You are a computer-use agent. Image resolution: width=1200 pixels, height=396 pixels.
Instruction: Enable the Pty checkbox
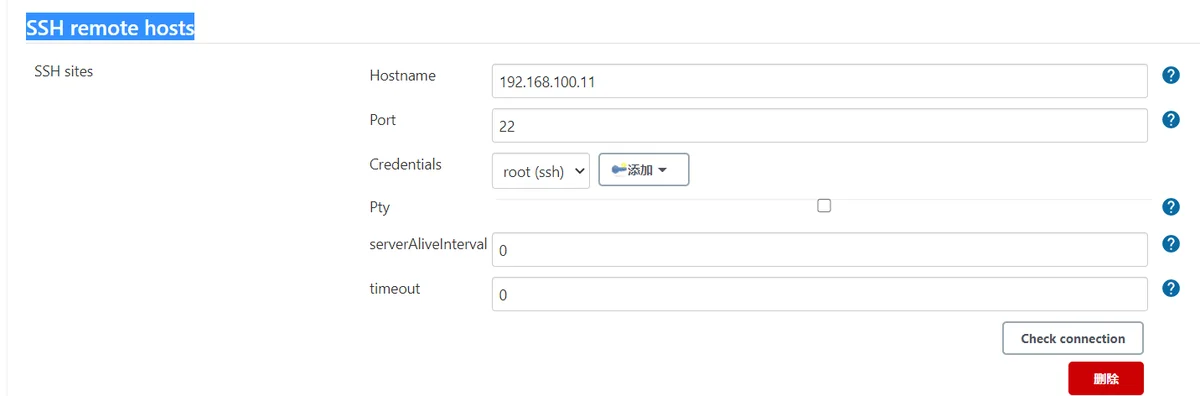pyautogui.click(x=824, y=206)
